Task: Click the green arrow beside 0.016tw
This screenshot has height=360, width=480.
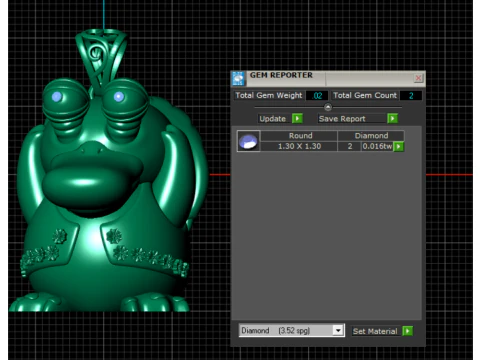Action: tap(399, 146)
